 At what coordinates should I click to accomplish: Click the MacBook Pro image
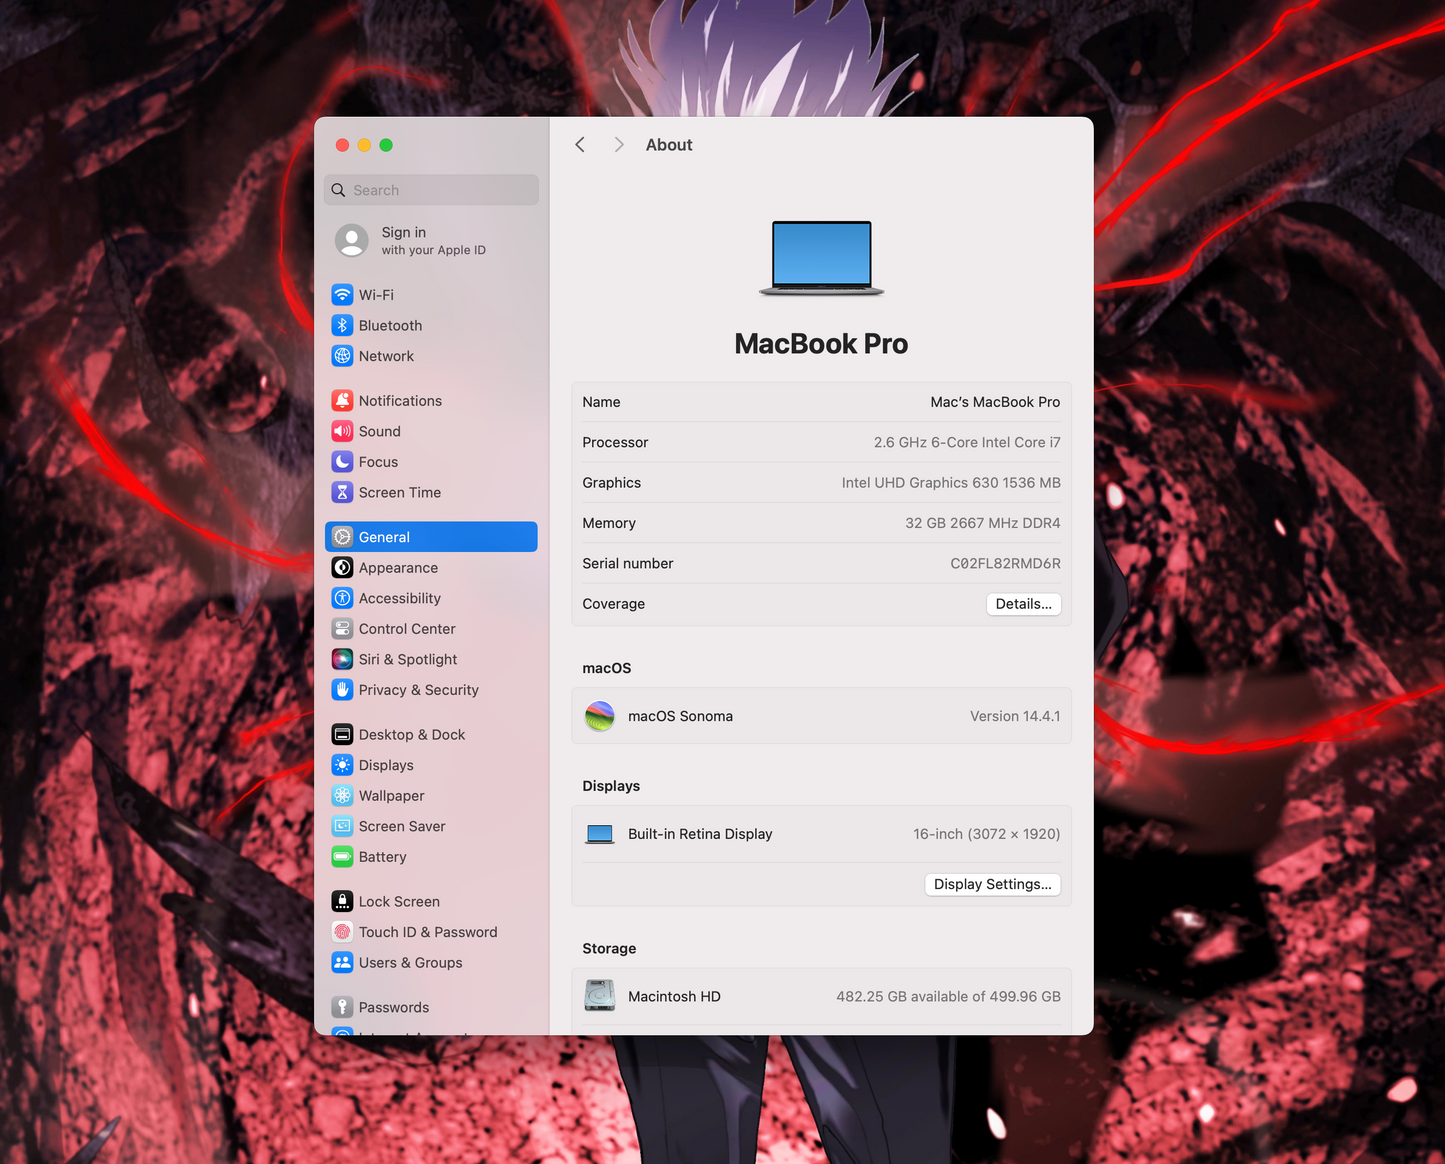pos(821,258)
